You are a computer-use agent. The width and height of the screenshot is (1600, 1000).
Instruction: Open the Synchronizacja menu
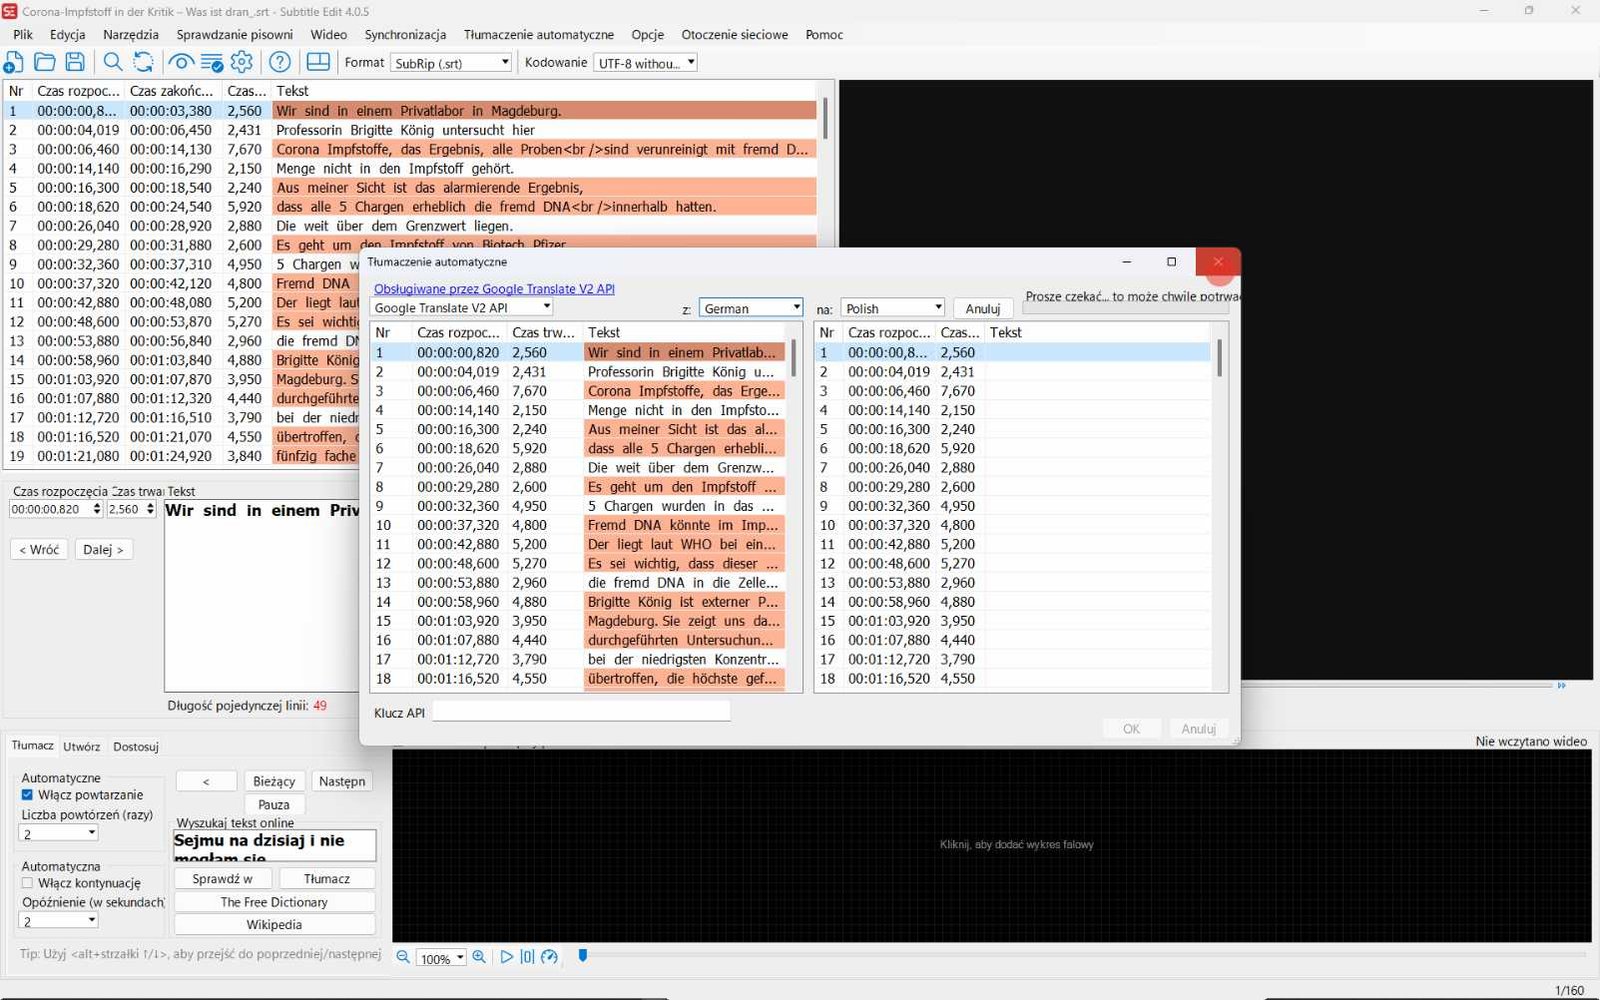pos(405,34)
